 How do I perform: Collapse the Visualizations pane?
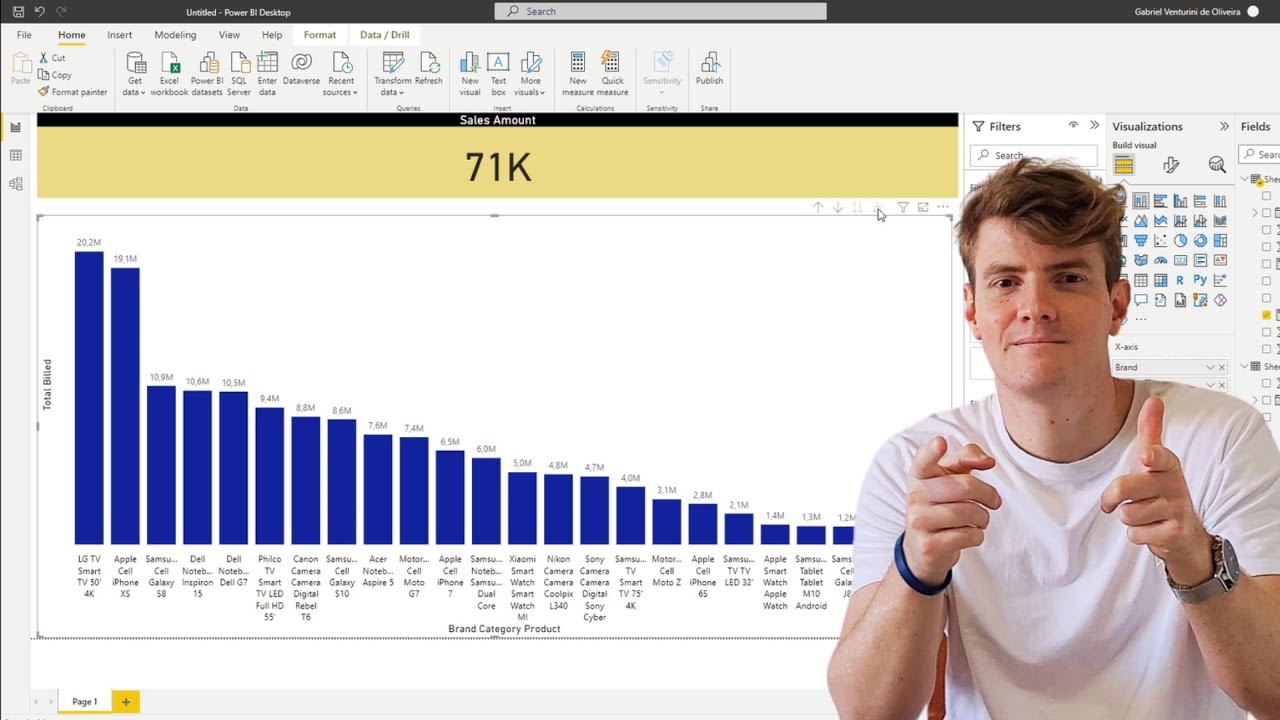pos(1224,127)
